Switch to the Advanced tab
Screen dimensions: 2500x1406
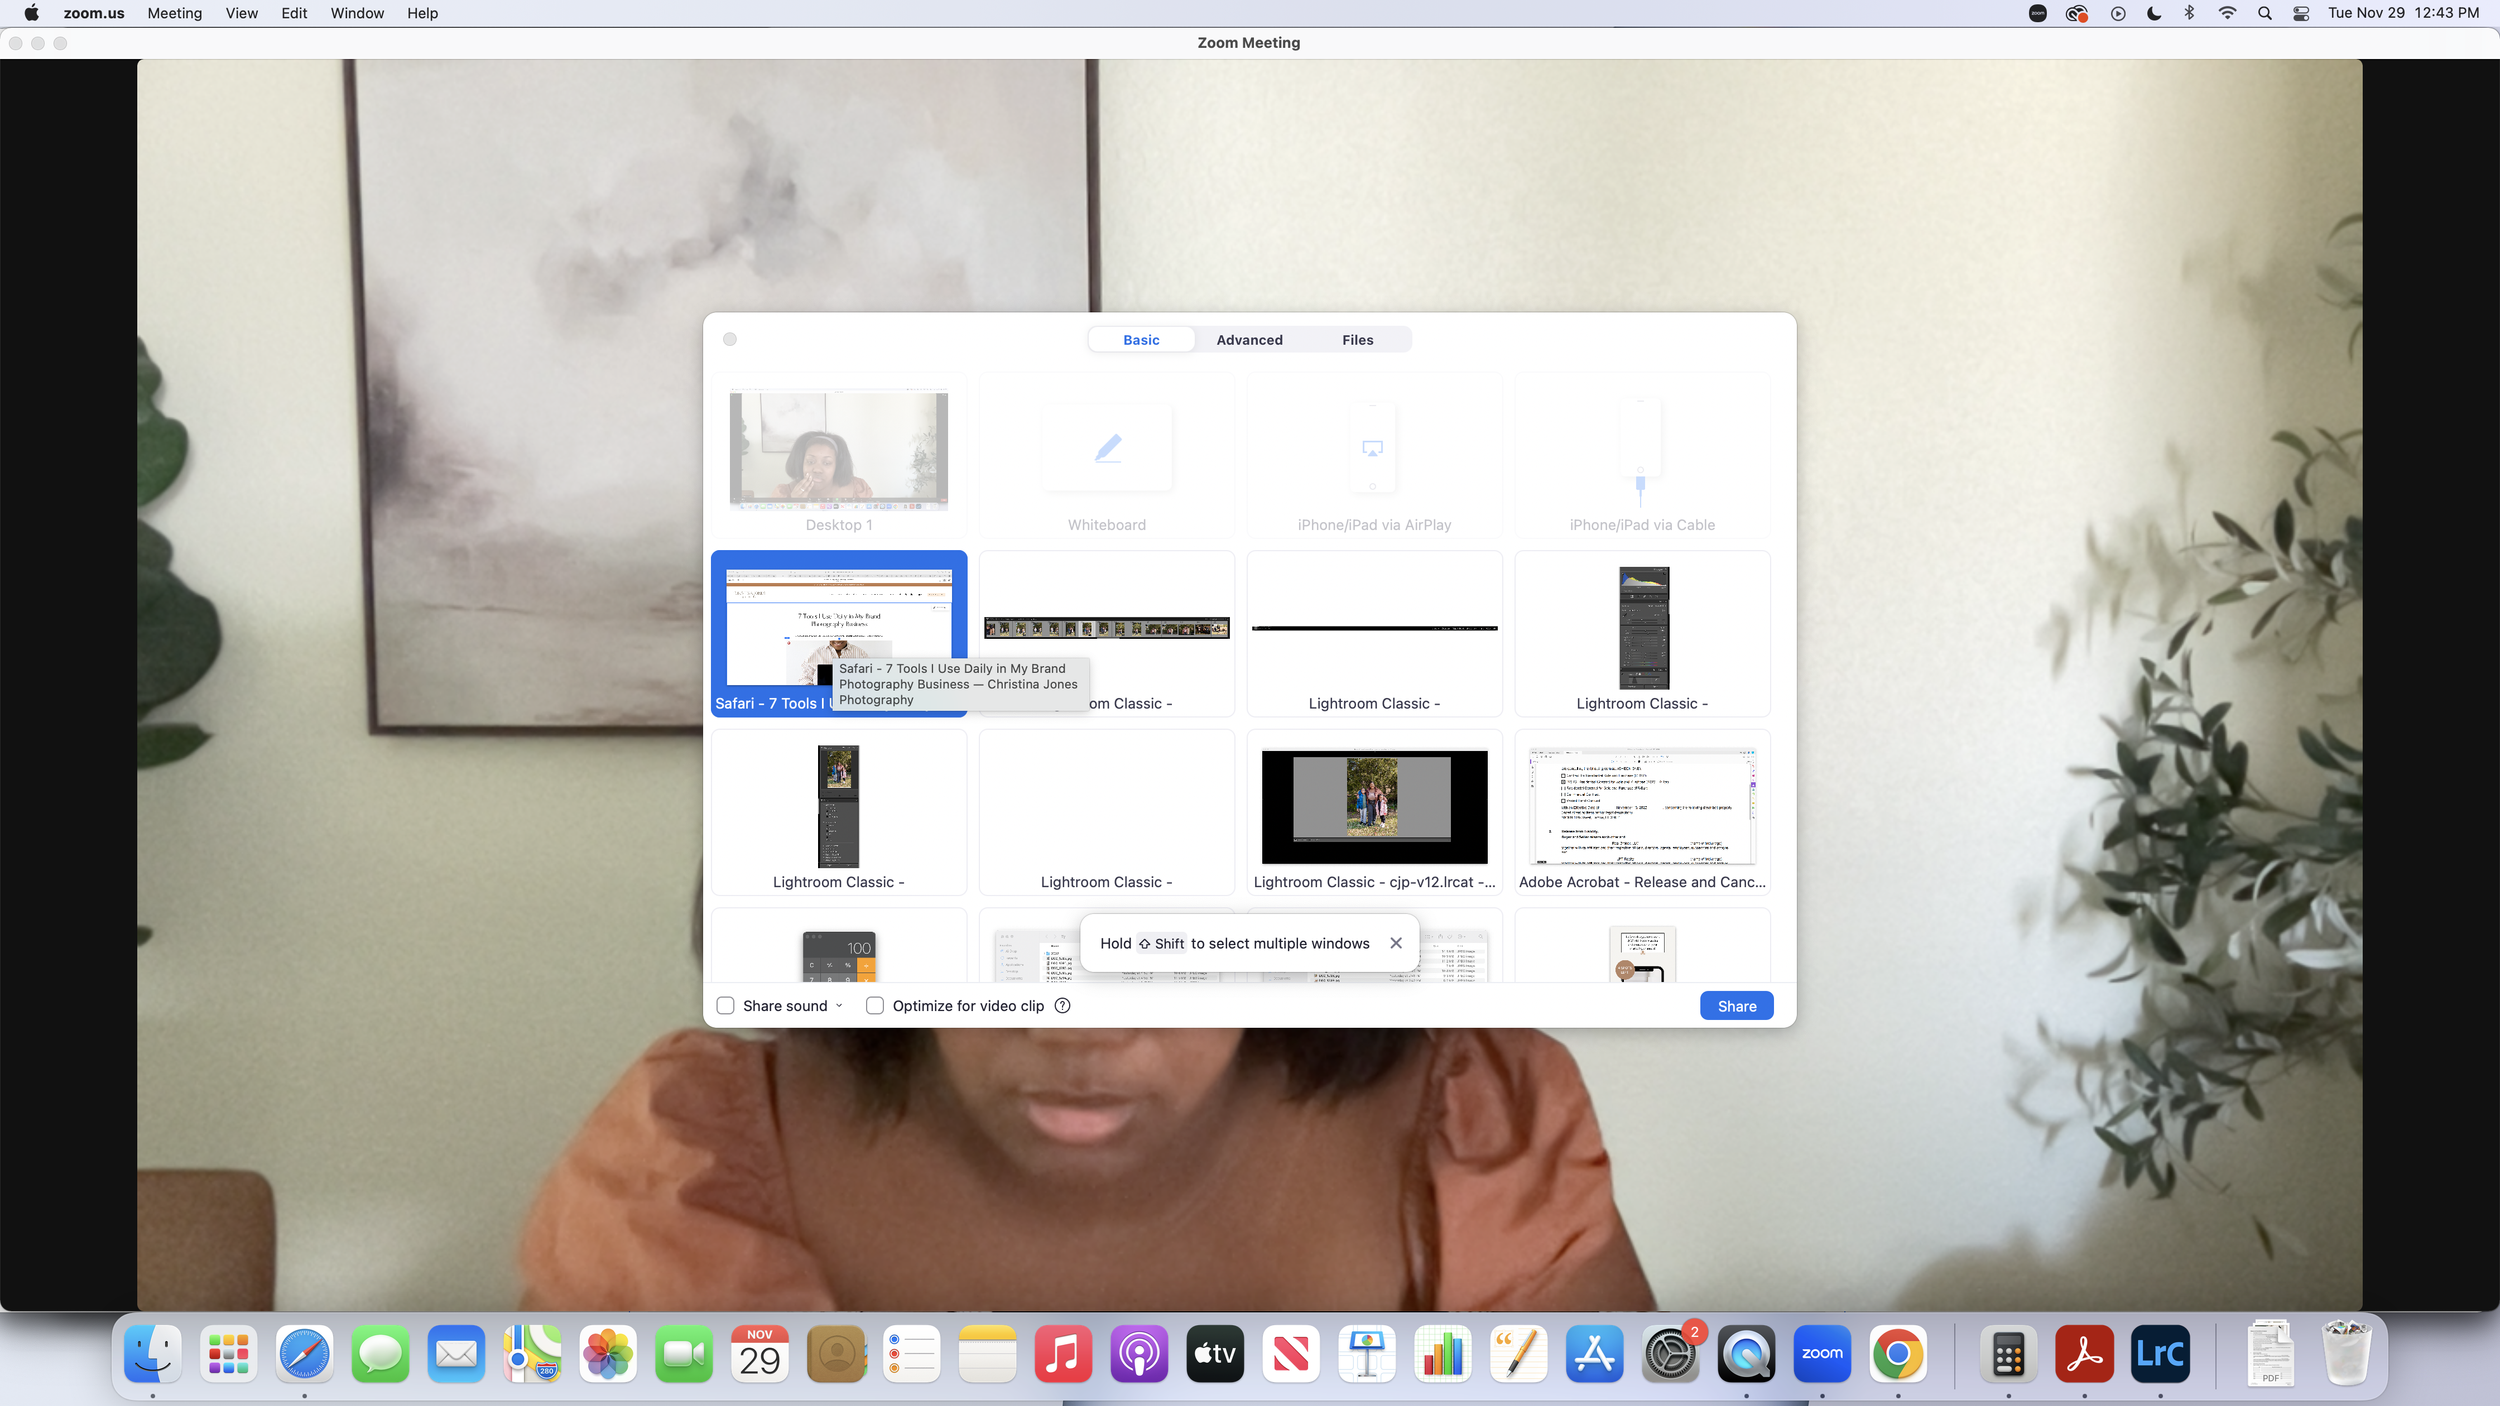1249,340
